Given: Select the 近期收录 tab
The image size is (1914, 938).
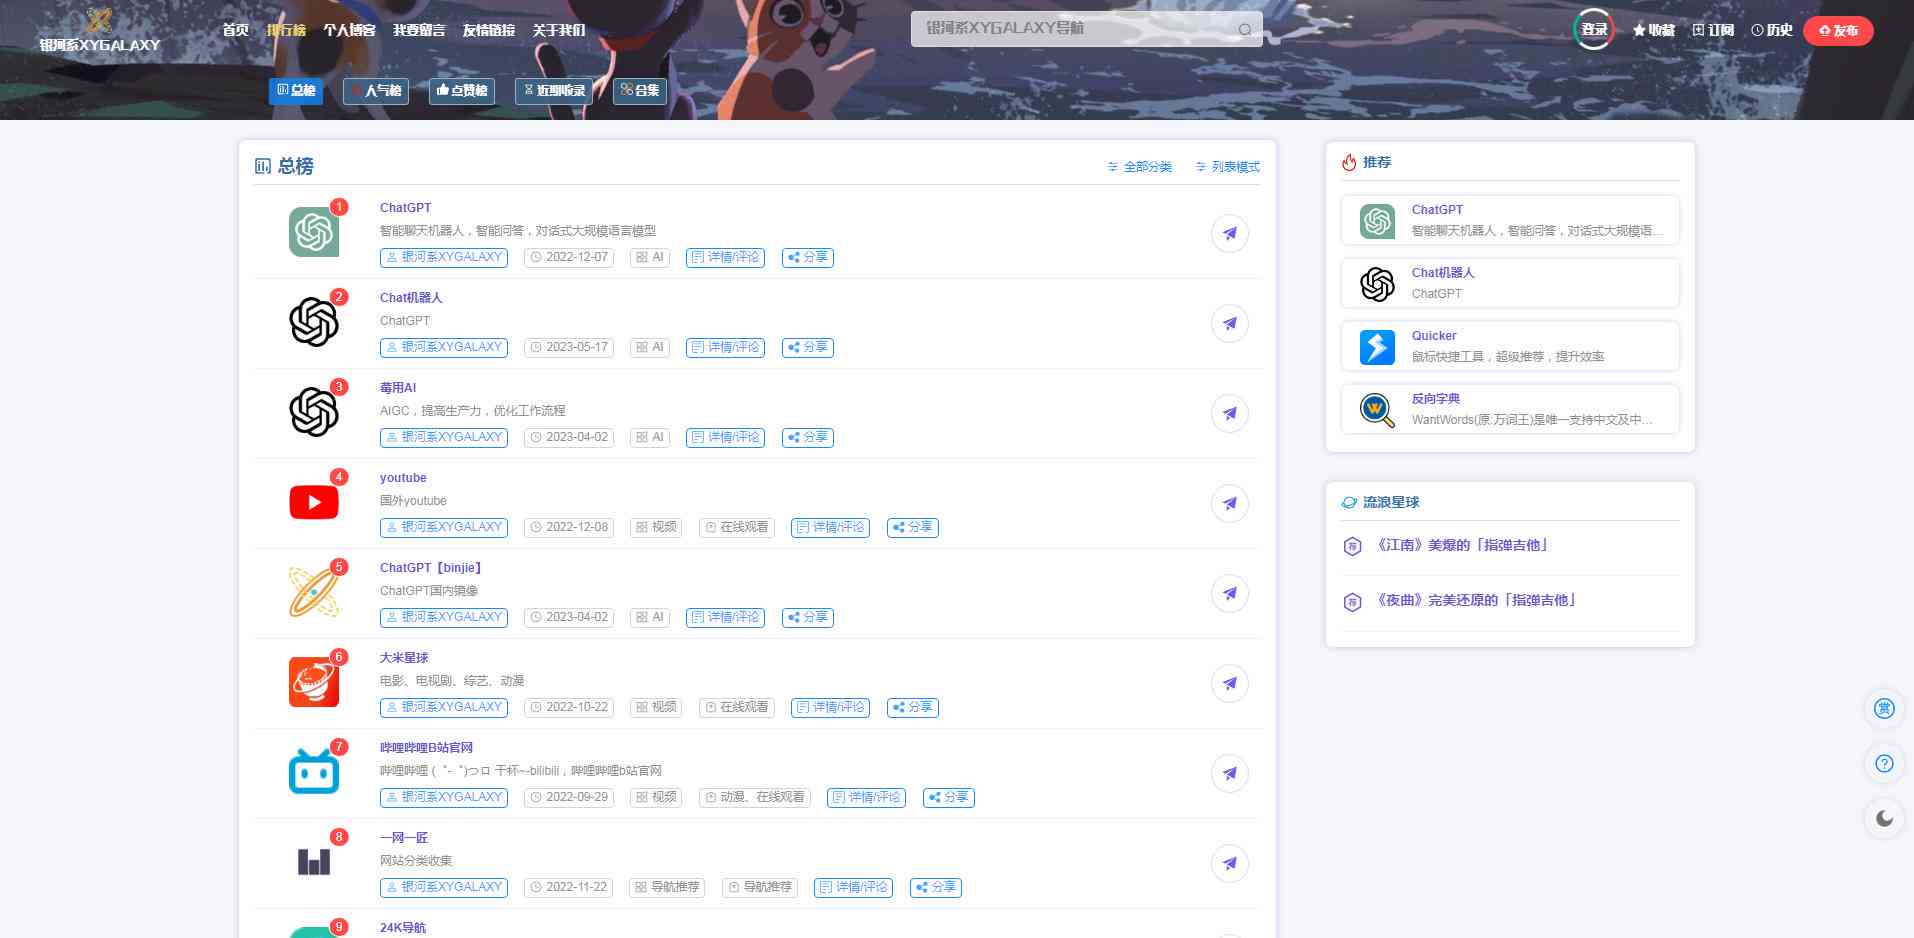Looking at the screenshot, I should point(554,90).
